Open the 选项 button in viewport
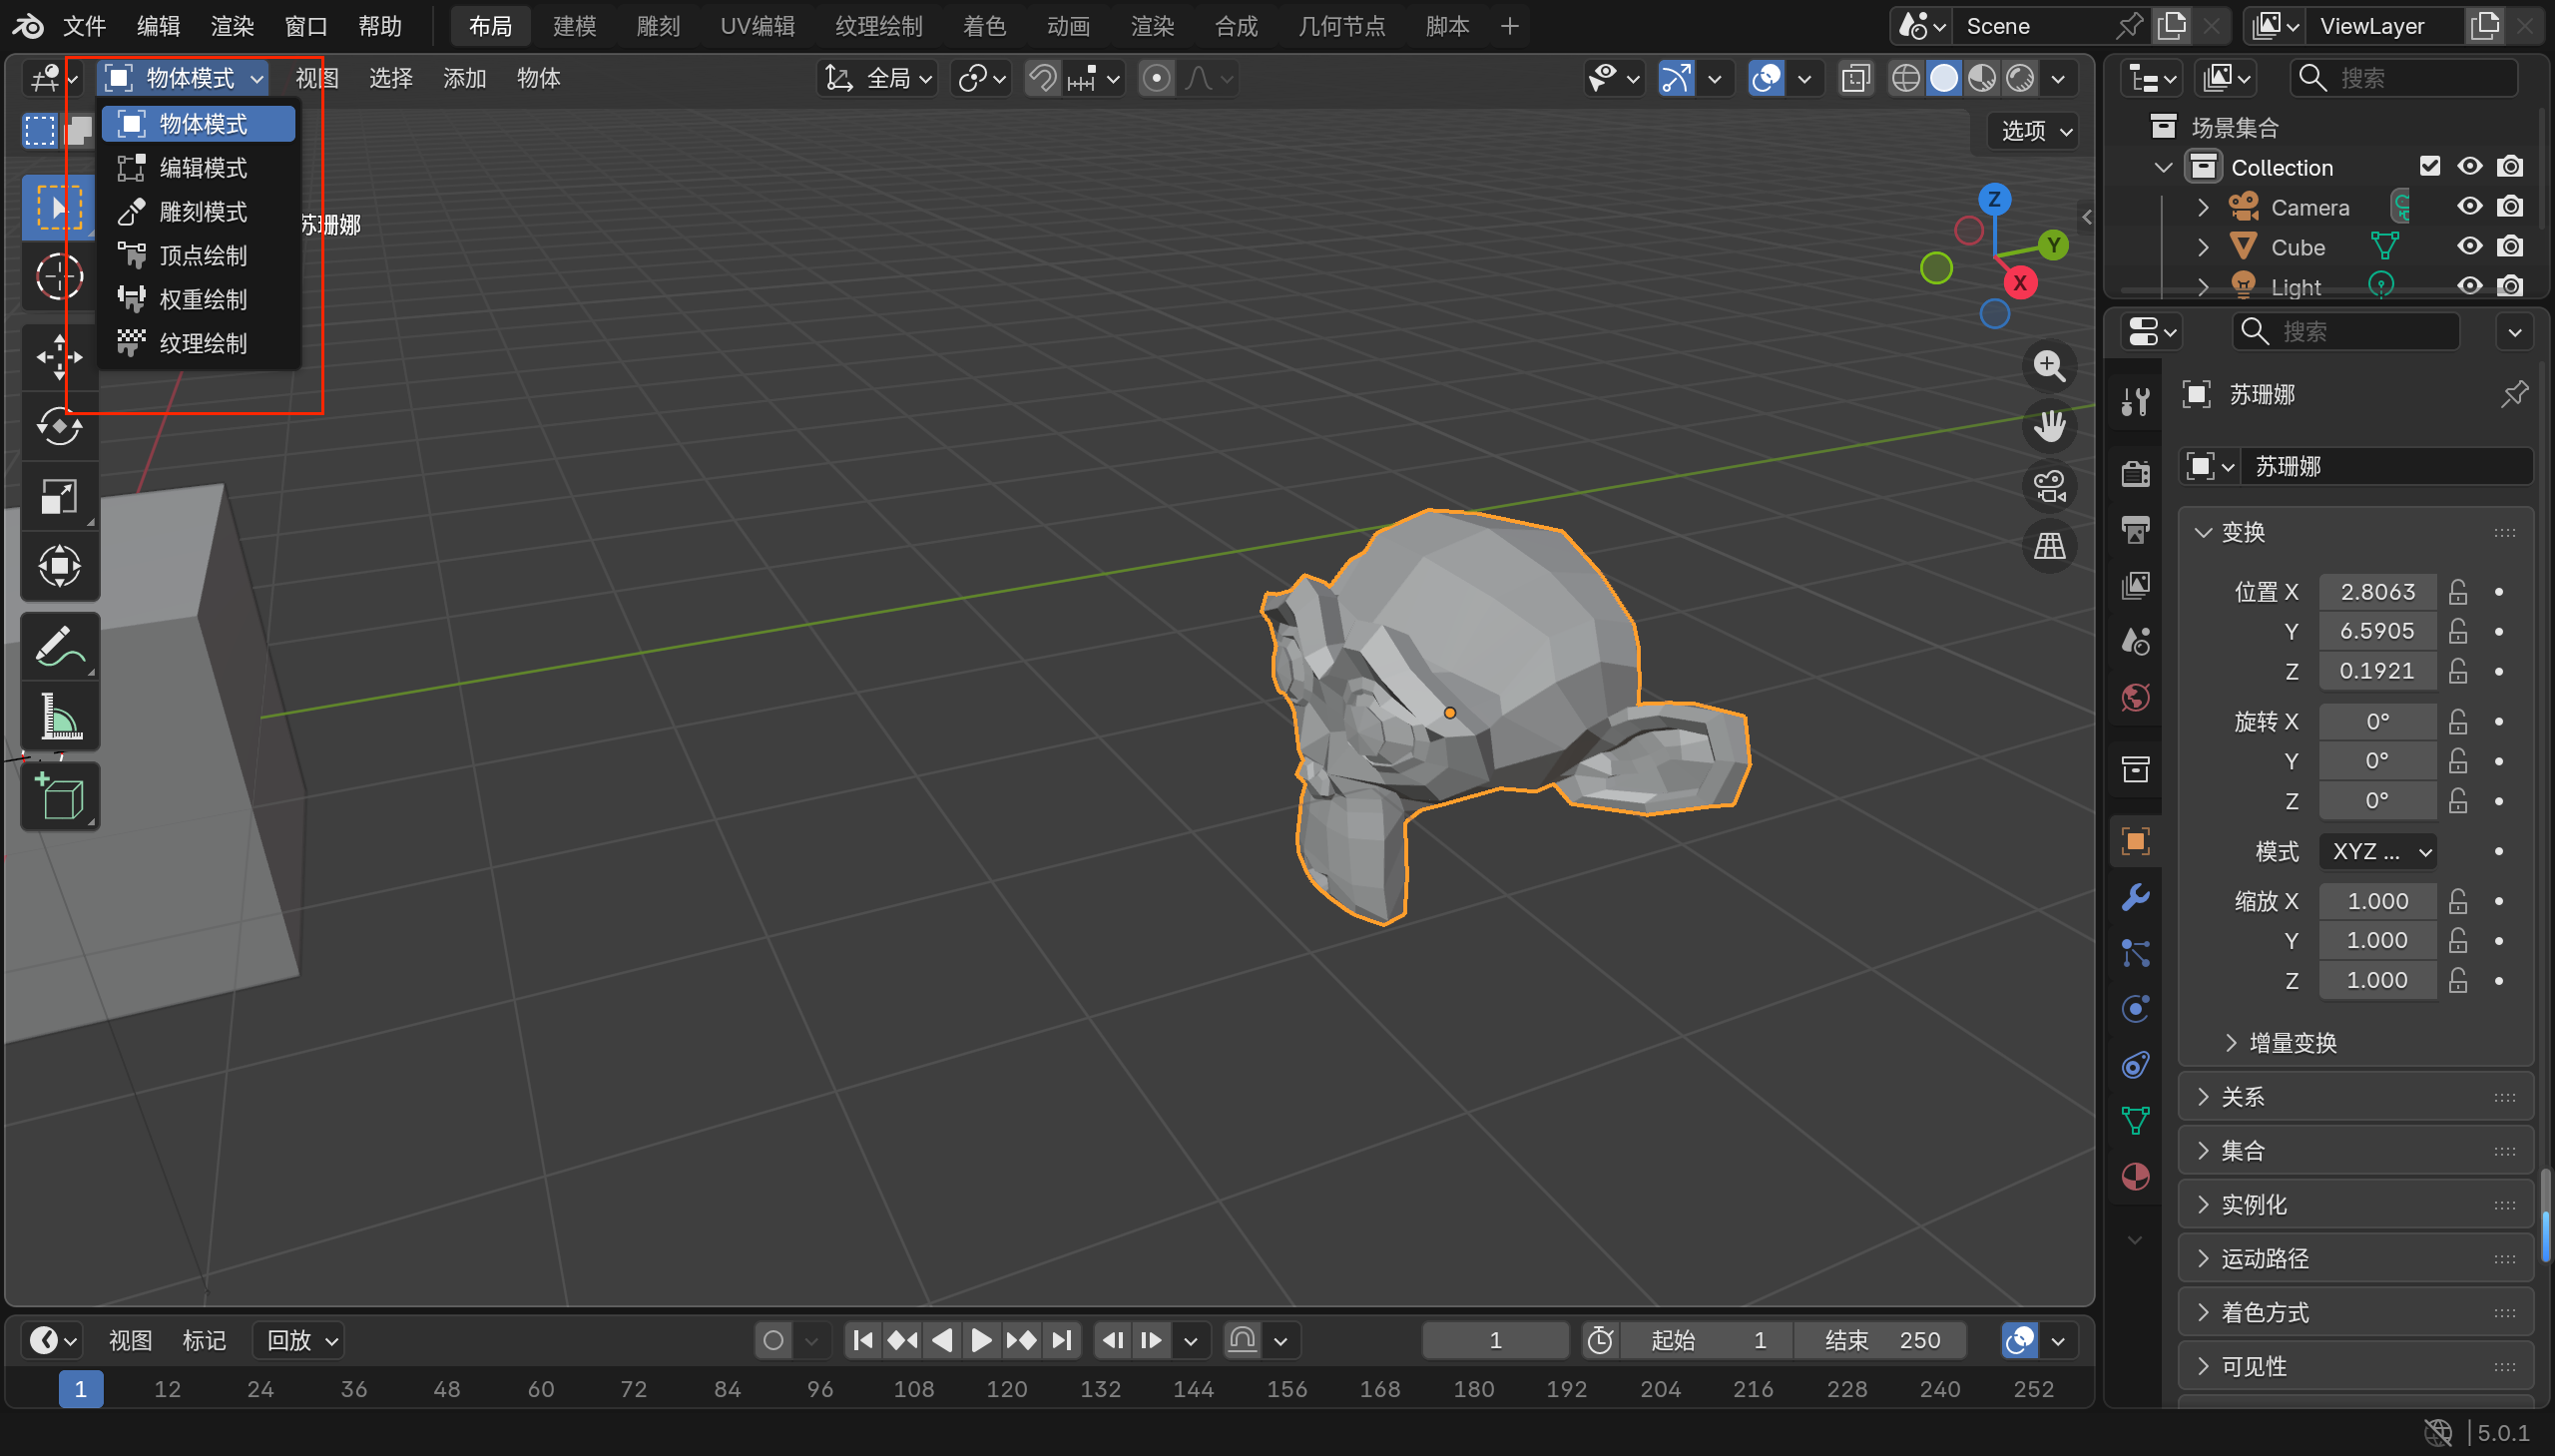 (x=2033, y=130)
